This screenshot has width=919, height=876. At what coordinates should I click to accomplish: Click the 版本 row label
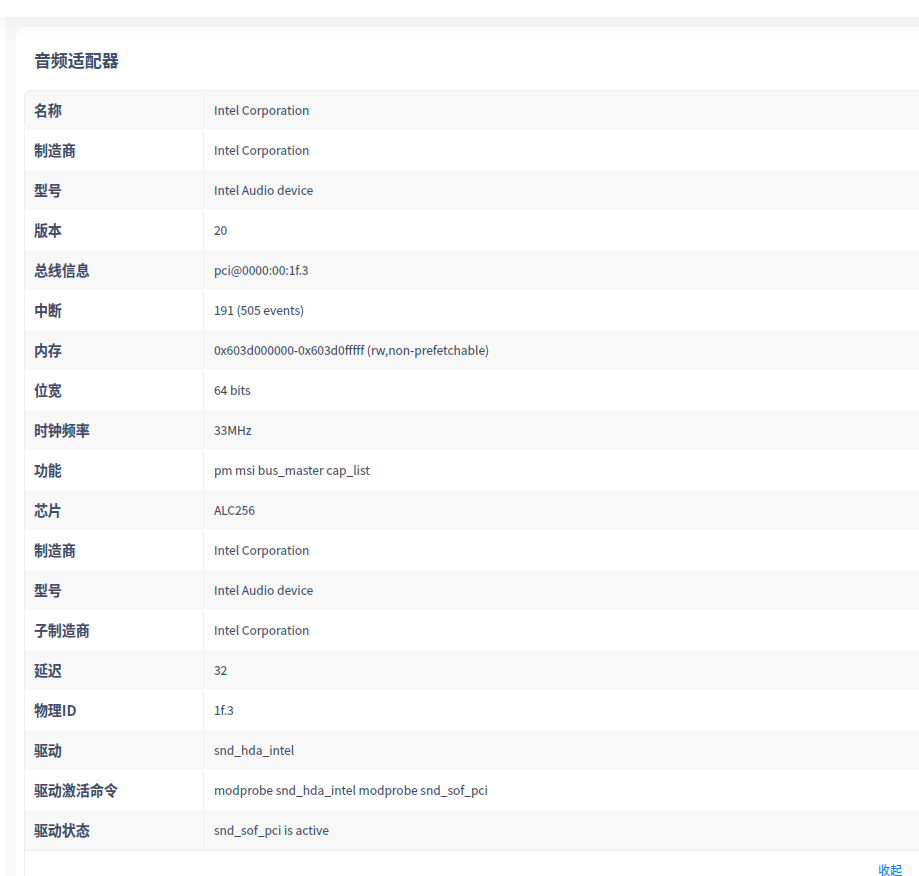[x=48, y=231]
